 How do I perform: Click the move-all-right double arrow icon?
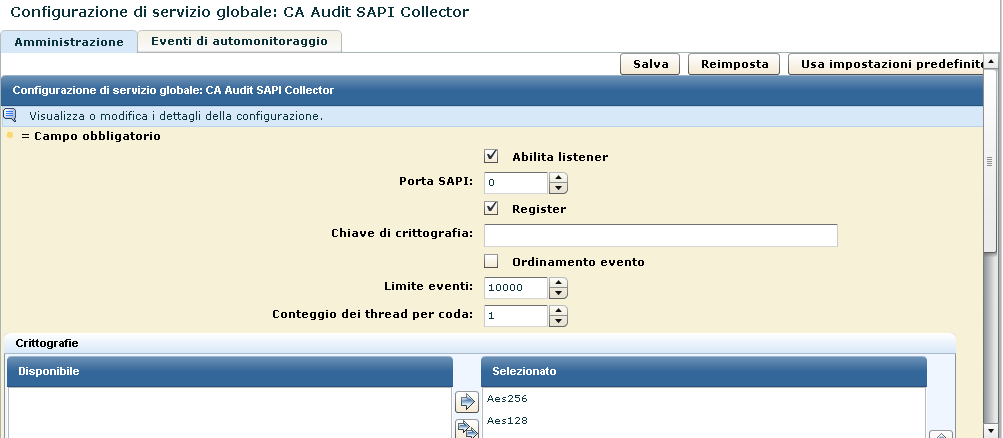coord(467,429)
